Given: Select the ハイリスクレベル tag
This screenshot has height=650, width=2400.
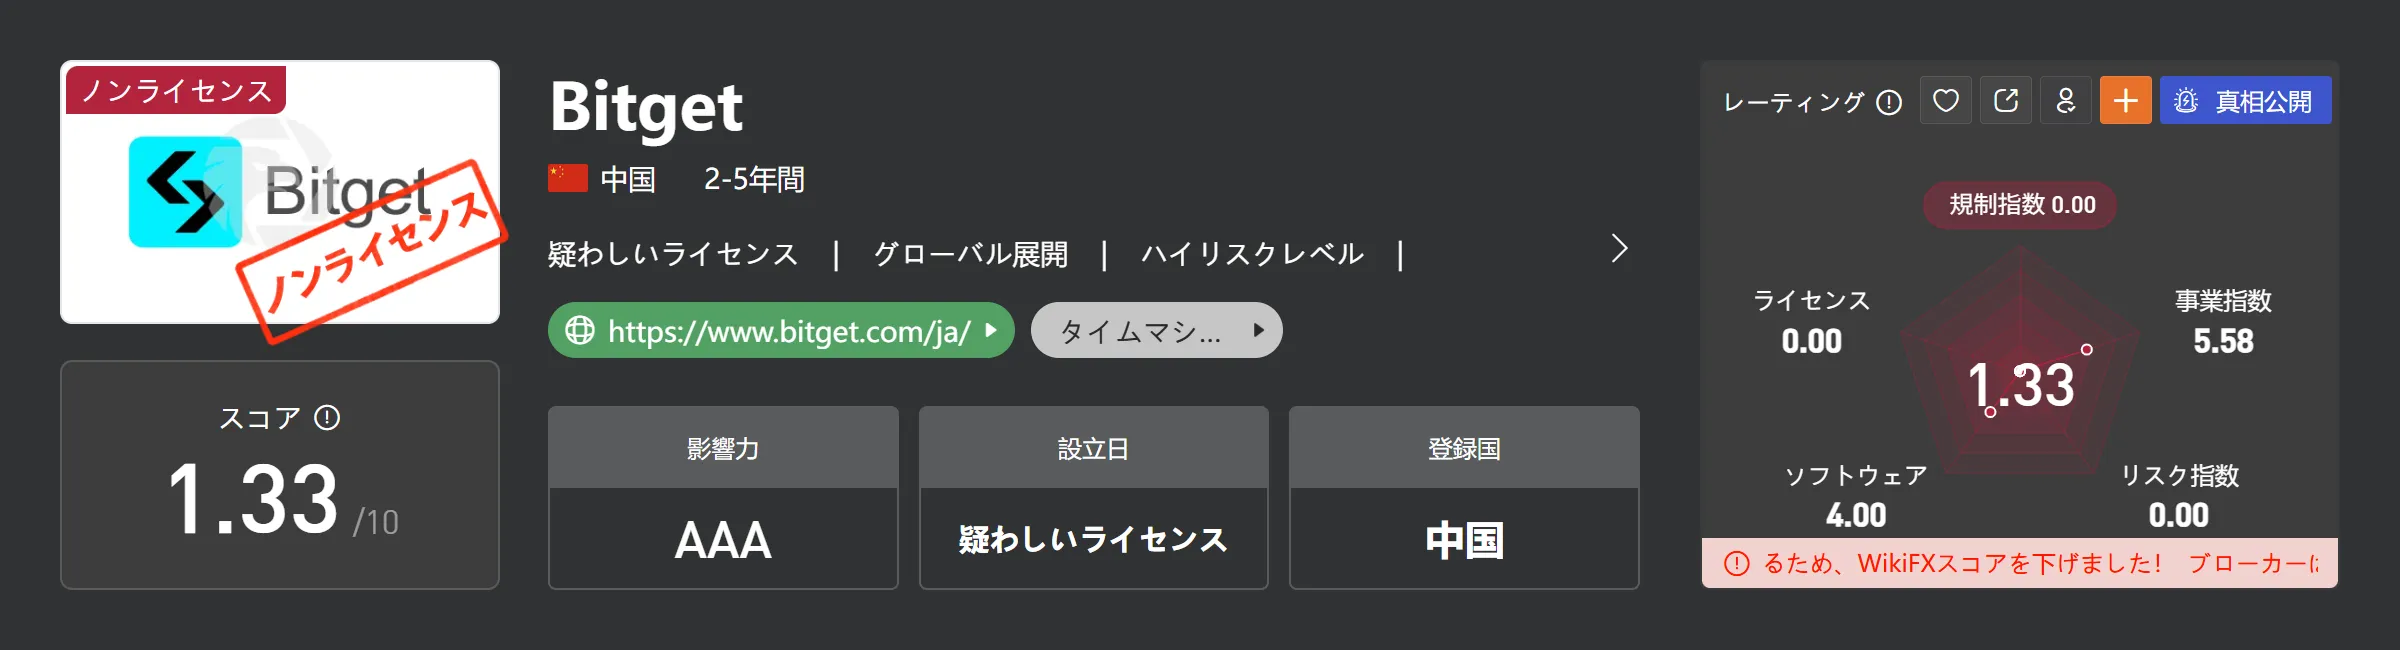Looking at the screenshot, I should pos(1252,254).
